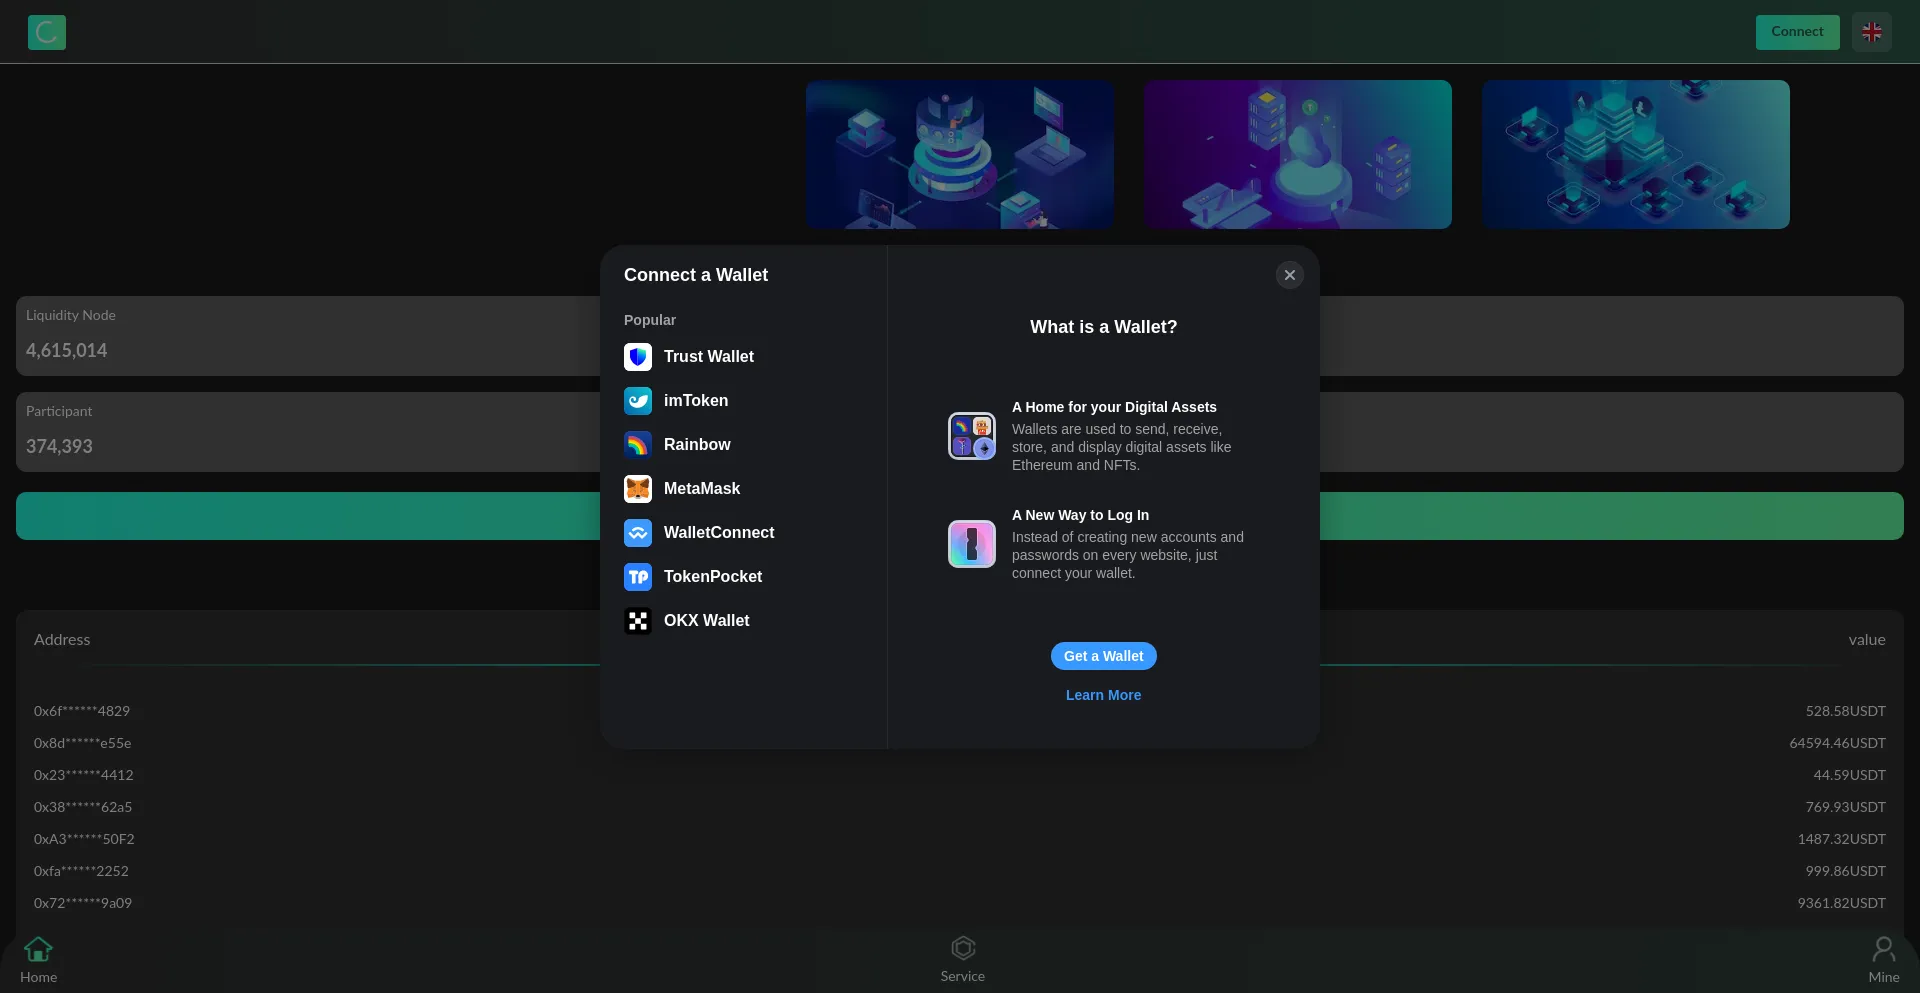Click the 999.86USDT value
Image resolution: width=1920 pixels, height=993 pixels.
1846,871
